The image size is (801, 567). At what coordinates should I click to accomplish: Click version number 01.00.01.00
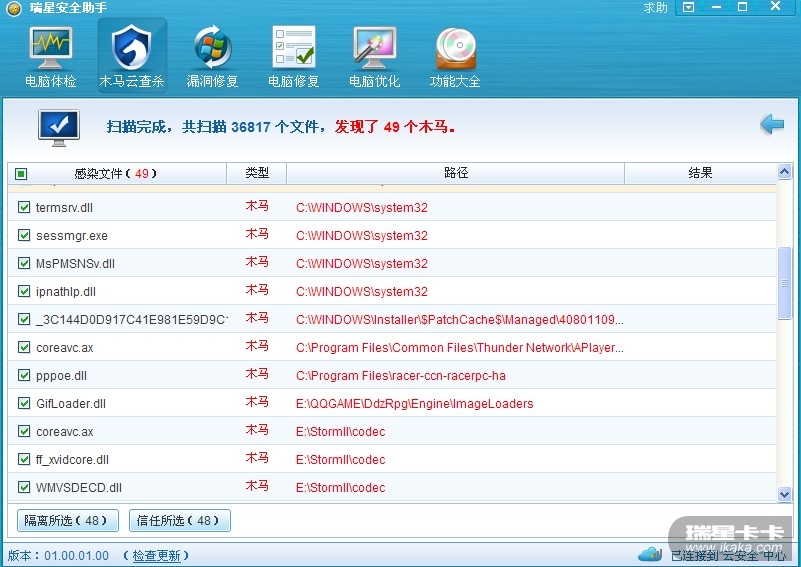pos(77,556)
